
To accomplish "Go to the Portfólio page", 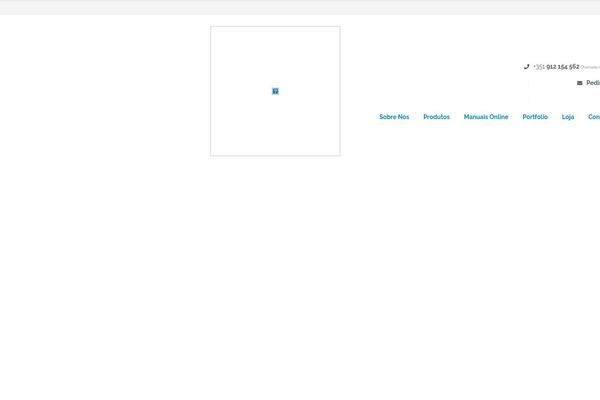I will 535,117.
